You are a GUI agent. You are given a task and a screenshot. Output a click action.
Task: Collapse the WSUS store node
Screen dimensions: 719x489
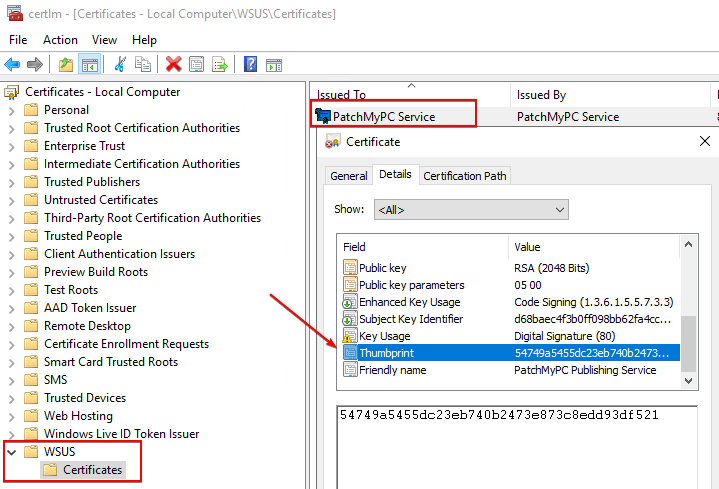coord(12,452)
